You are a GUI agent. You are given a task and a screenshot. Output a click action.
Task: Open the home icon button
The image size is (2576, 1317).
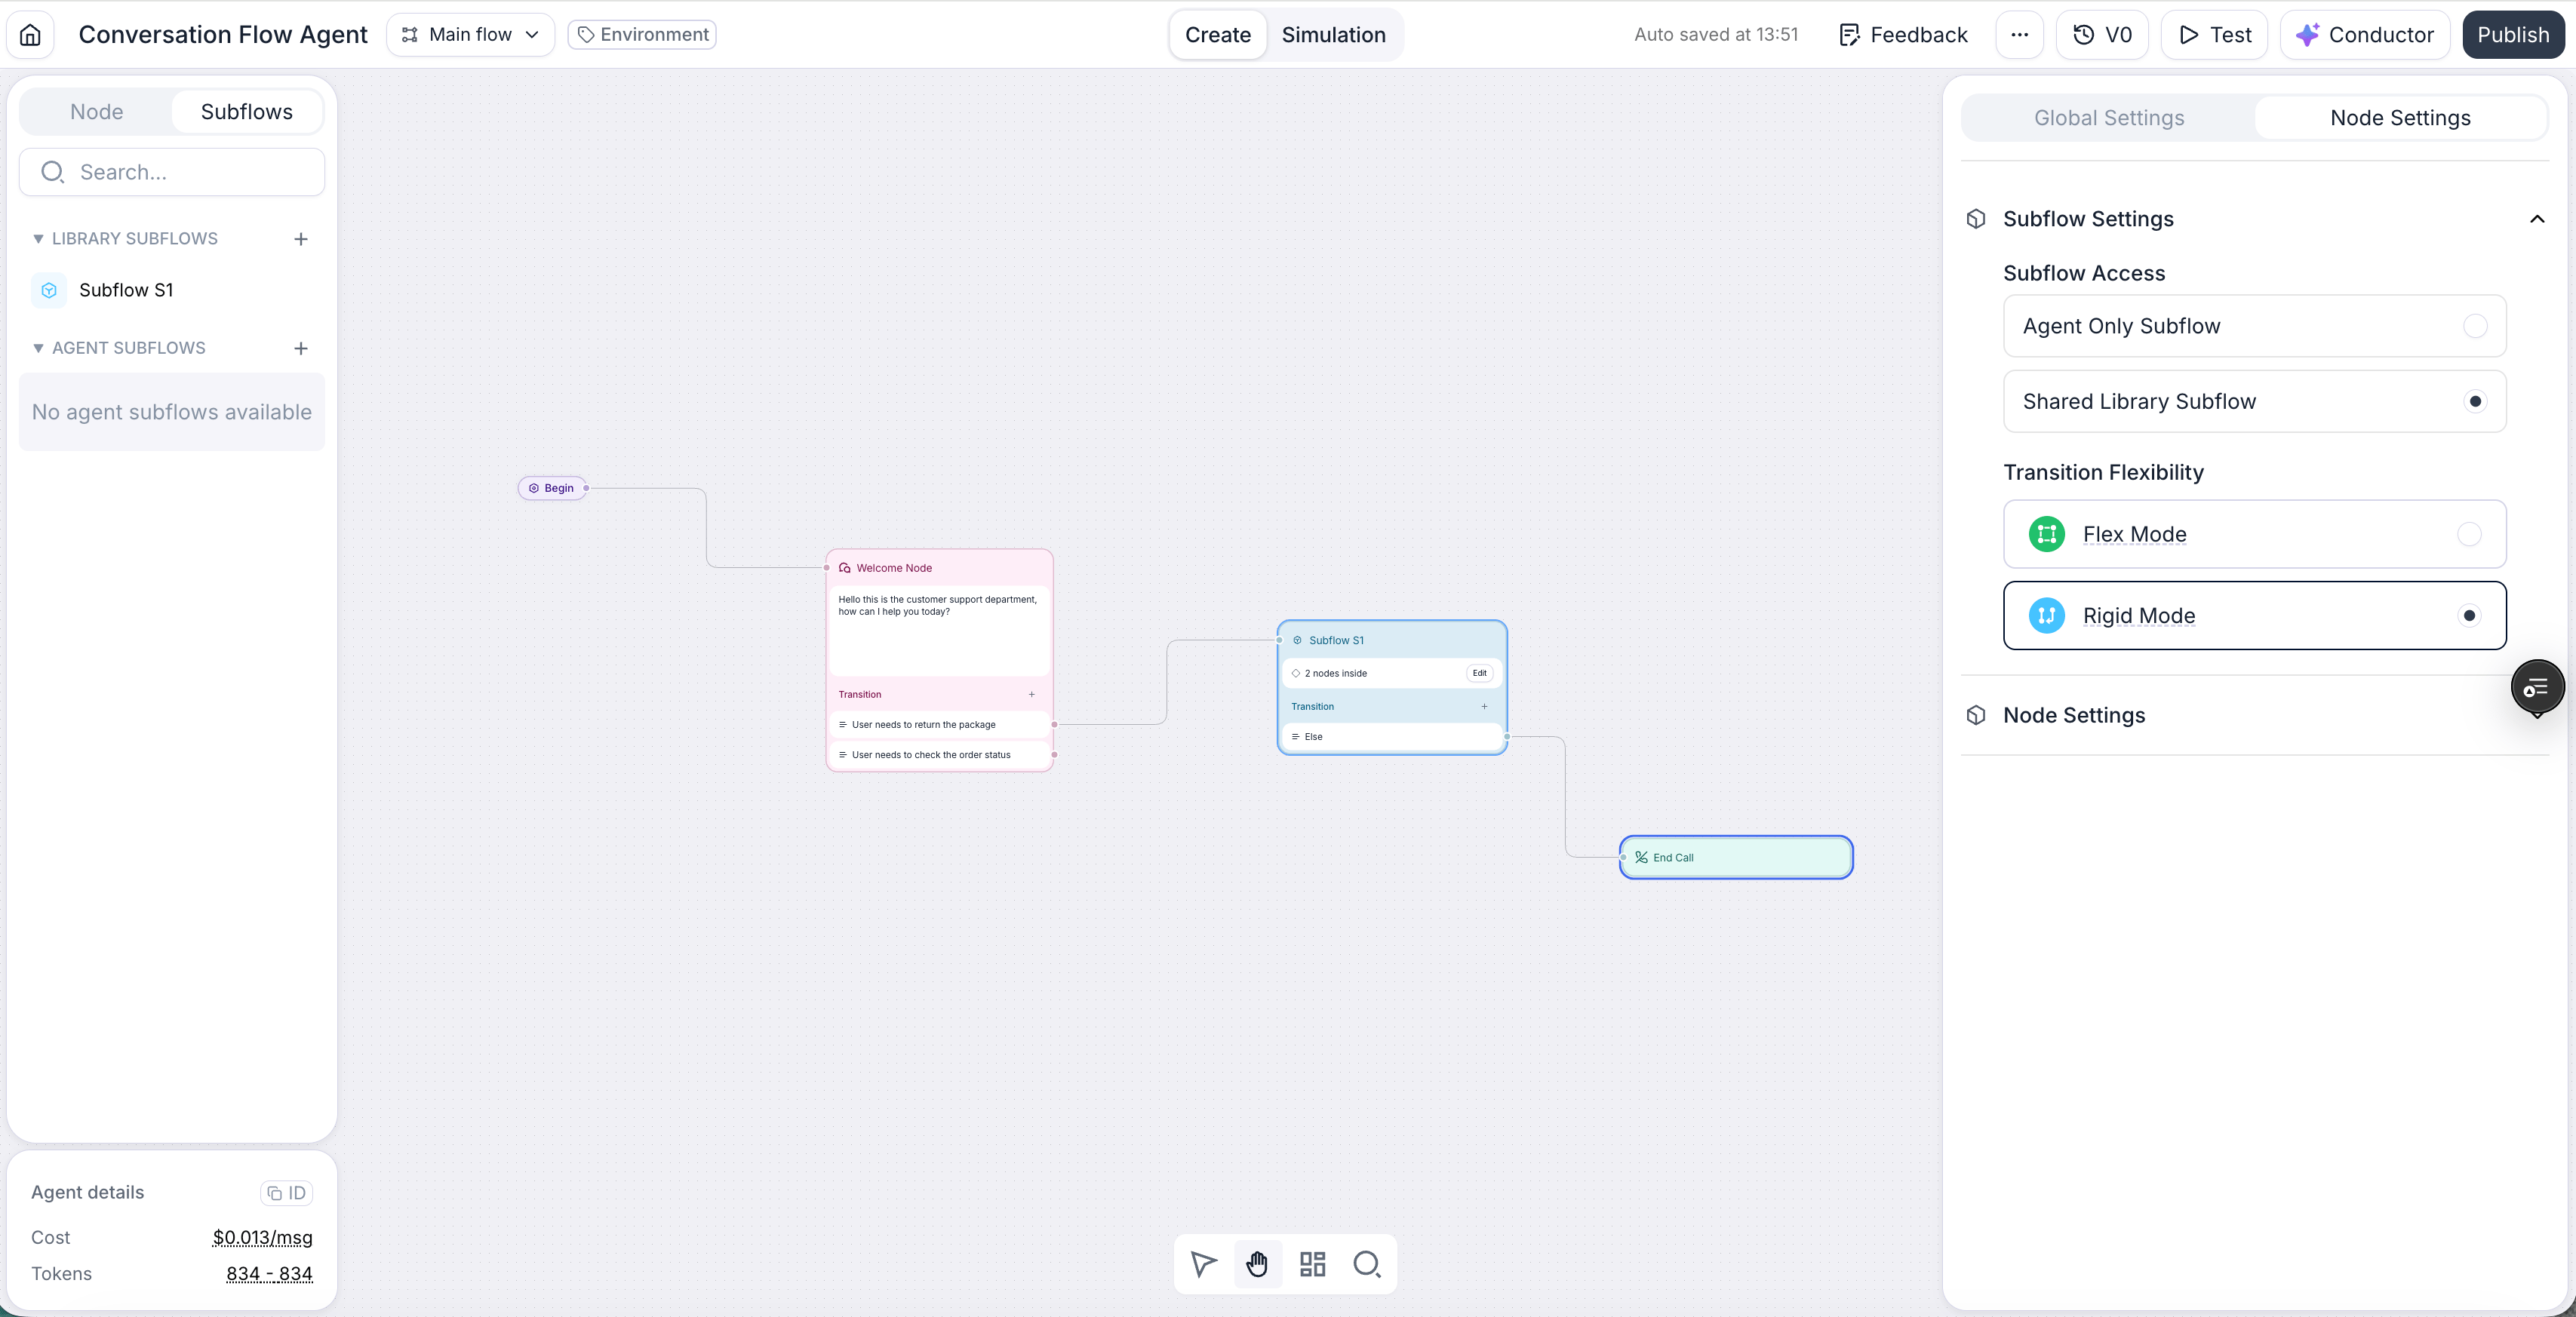[x=30, y=35]
